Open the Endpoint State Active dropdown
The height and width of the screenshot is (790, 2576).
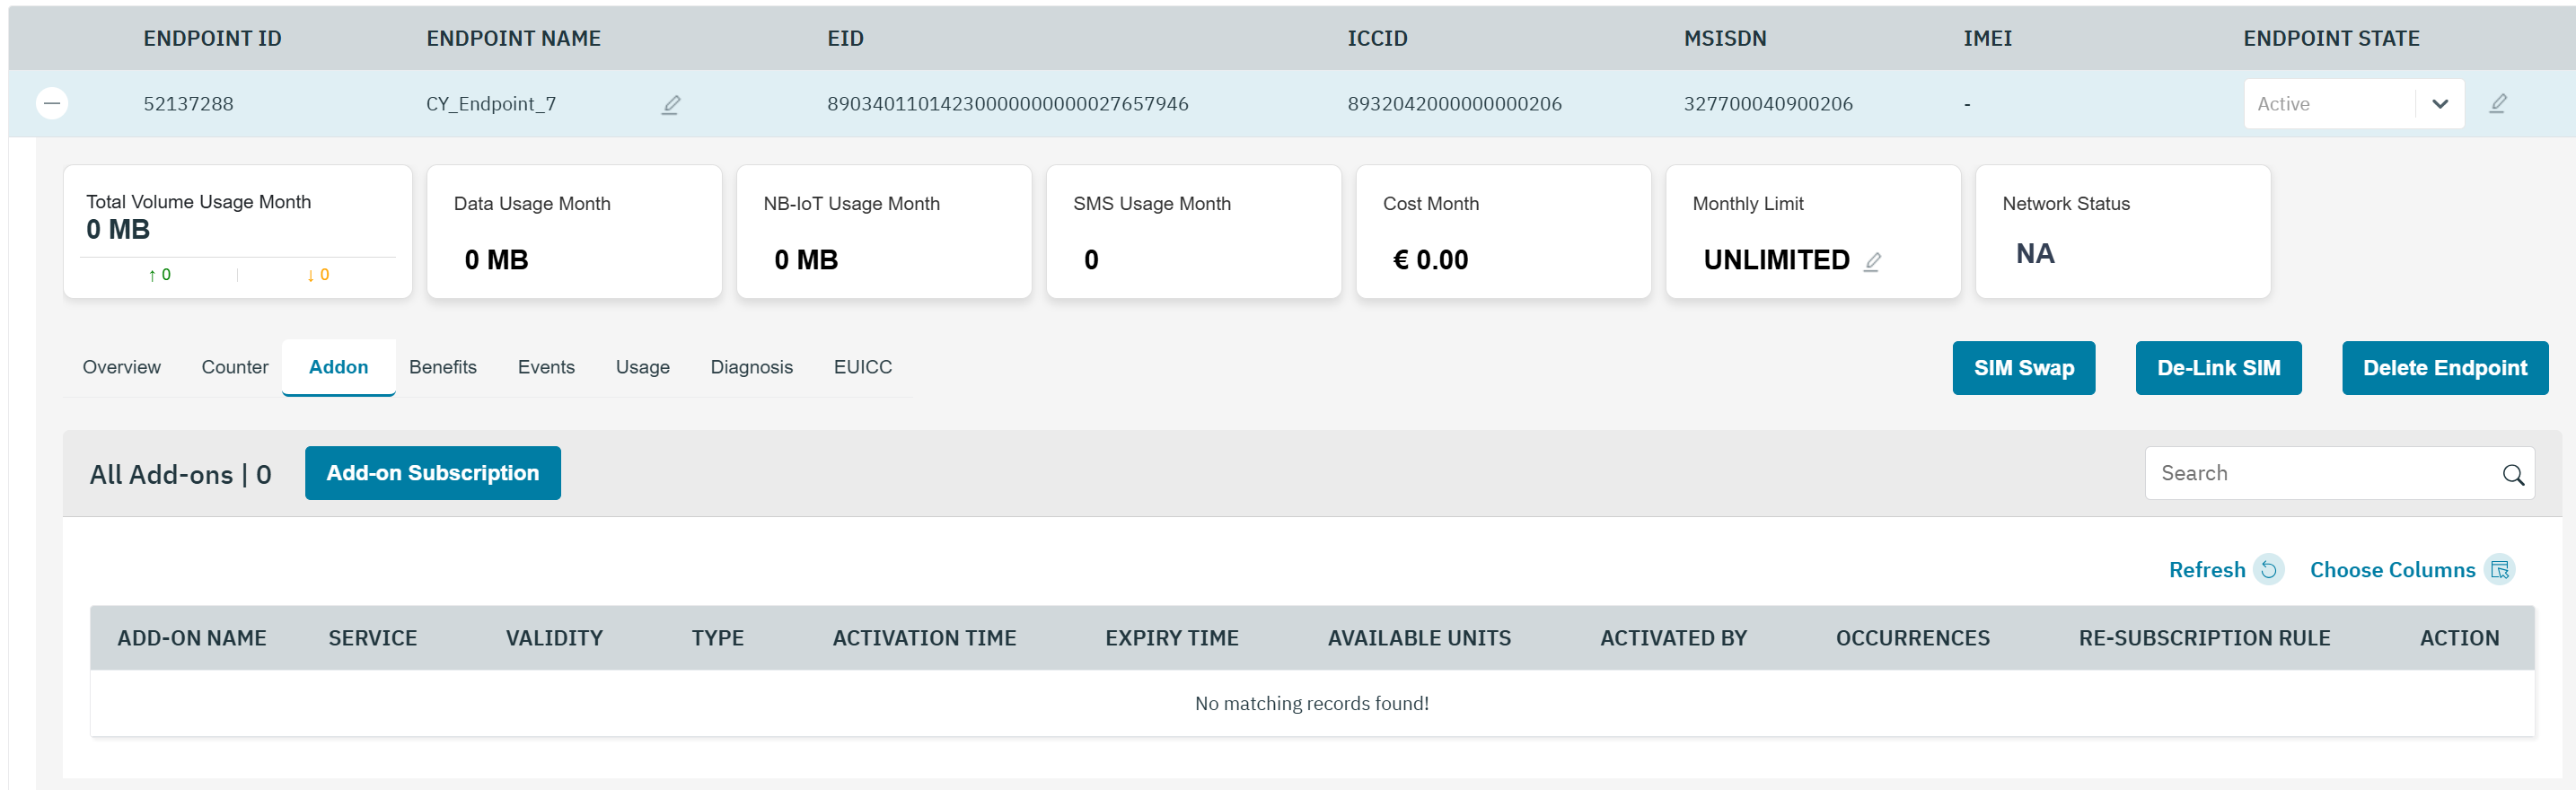(x=2439, y=104)
